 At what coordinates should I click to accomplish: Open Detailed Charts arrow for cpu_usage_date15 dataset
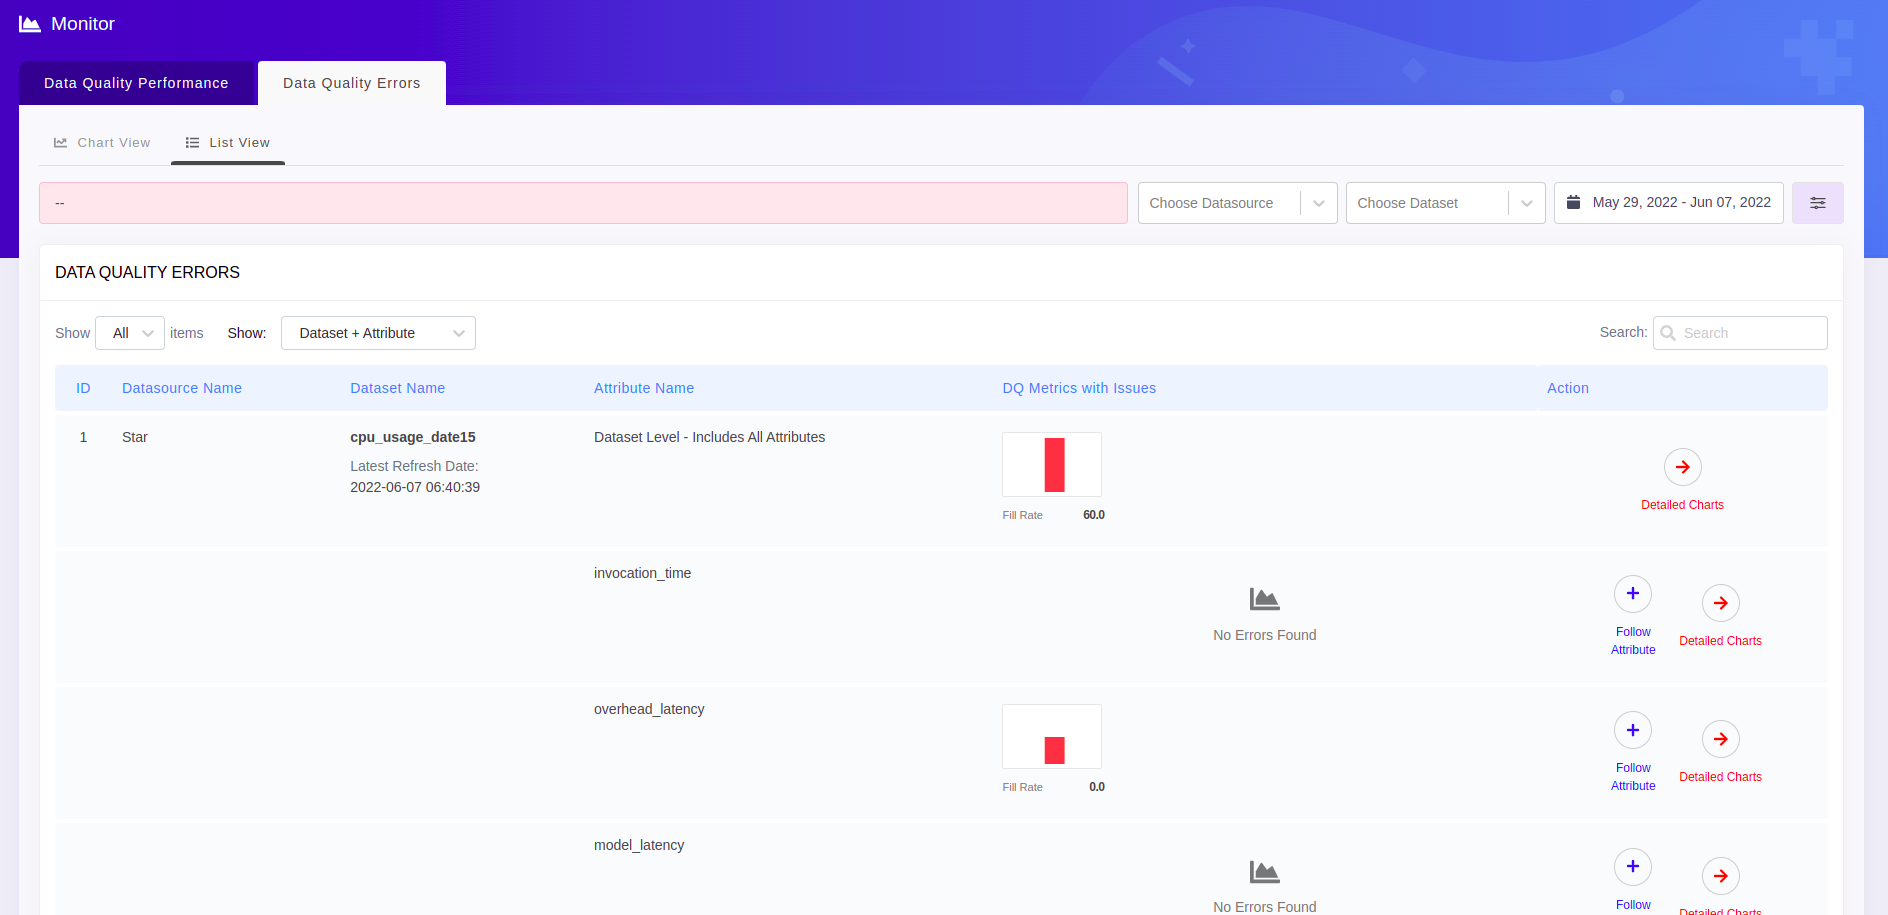(1682, 467)
